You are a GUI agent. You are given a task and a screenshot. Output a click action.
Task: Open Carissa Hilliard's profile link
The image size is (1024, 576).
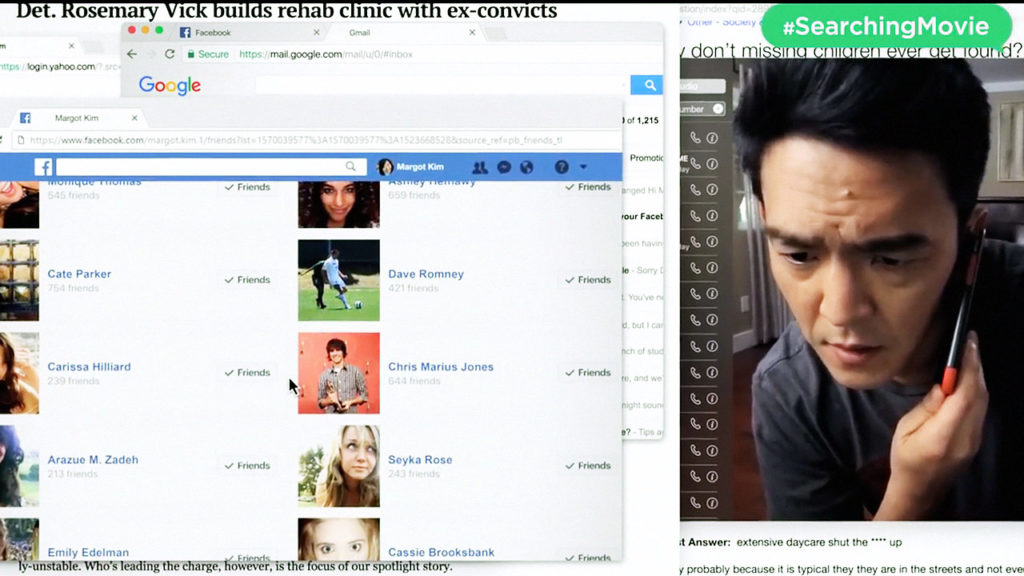[89, 367]
